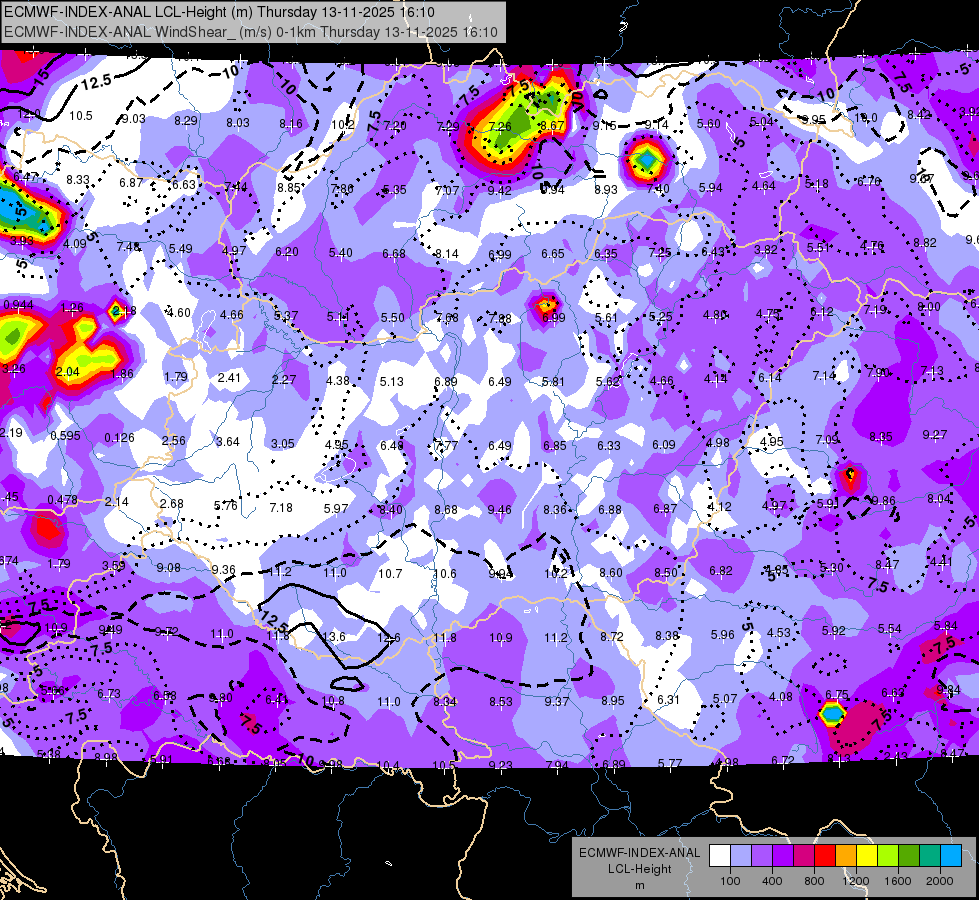The image size is (979, 900).
Task: Click the map value '0.595'
Action: (x=66, y=435)
